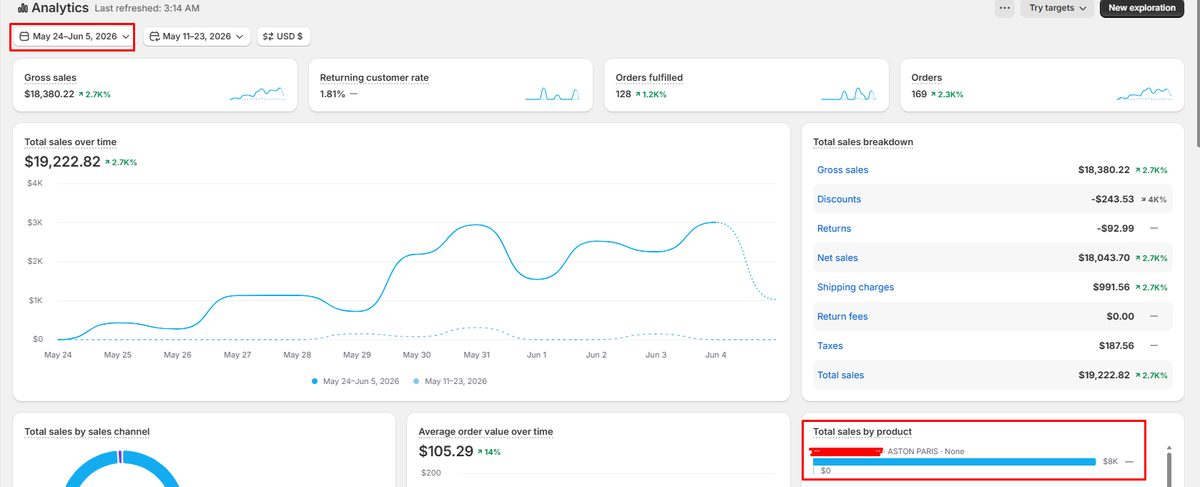Open the Total sales by product title
The image size is (1200, 487).
click(x=862, y=432)
